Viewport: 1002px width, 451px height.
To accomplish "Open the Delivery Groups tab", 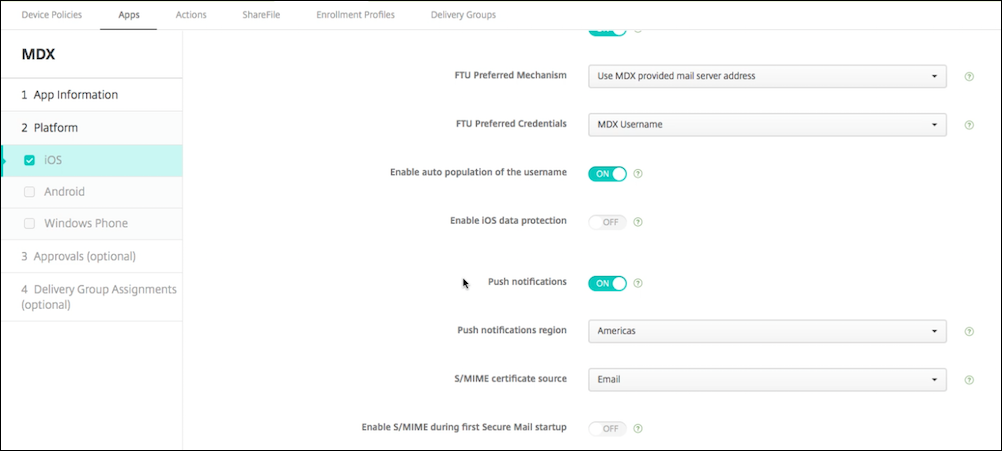I will click(463, 15).
